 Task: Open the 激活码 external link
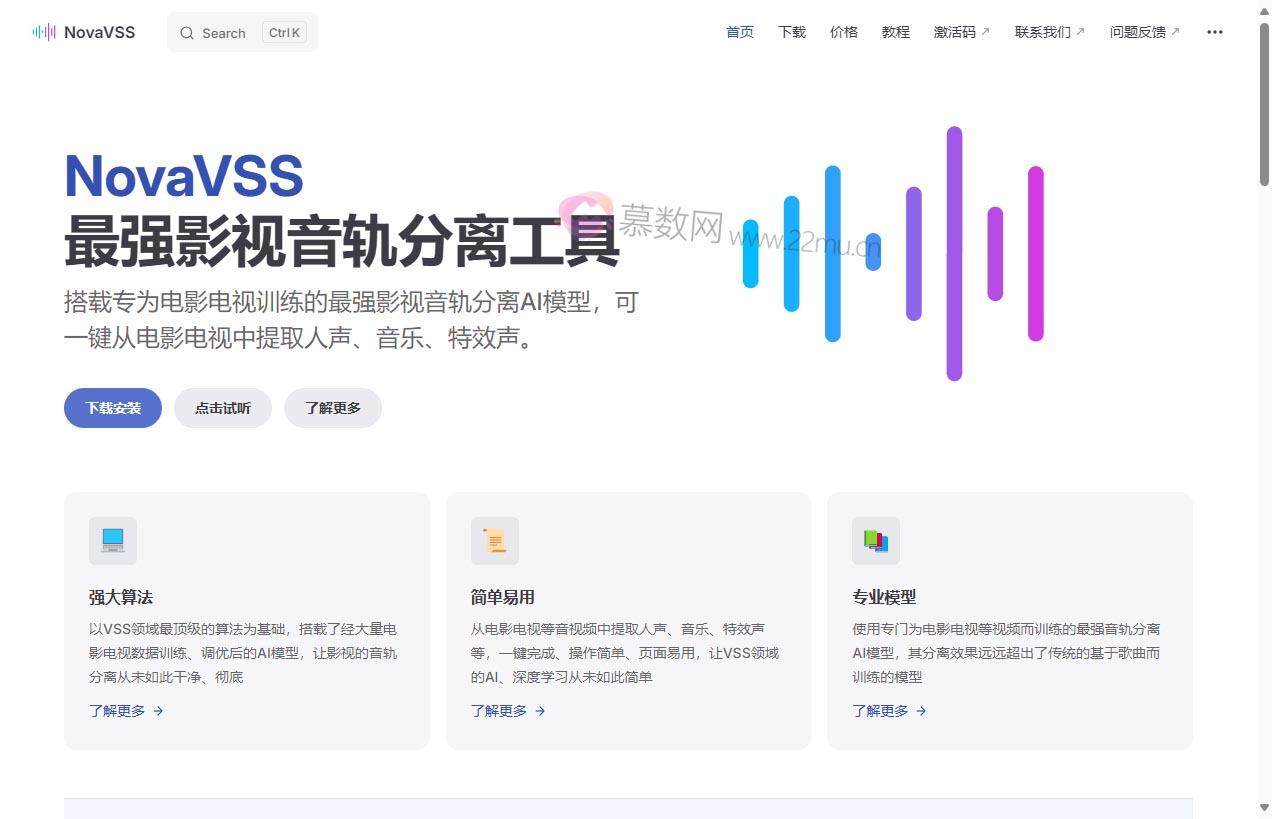point(961,32)
